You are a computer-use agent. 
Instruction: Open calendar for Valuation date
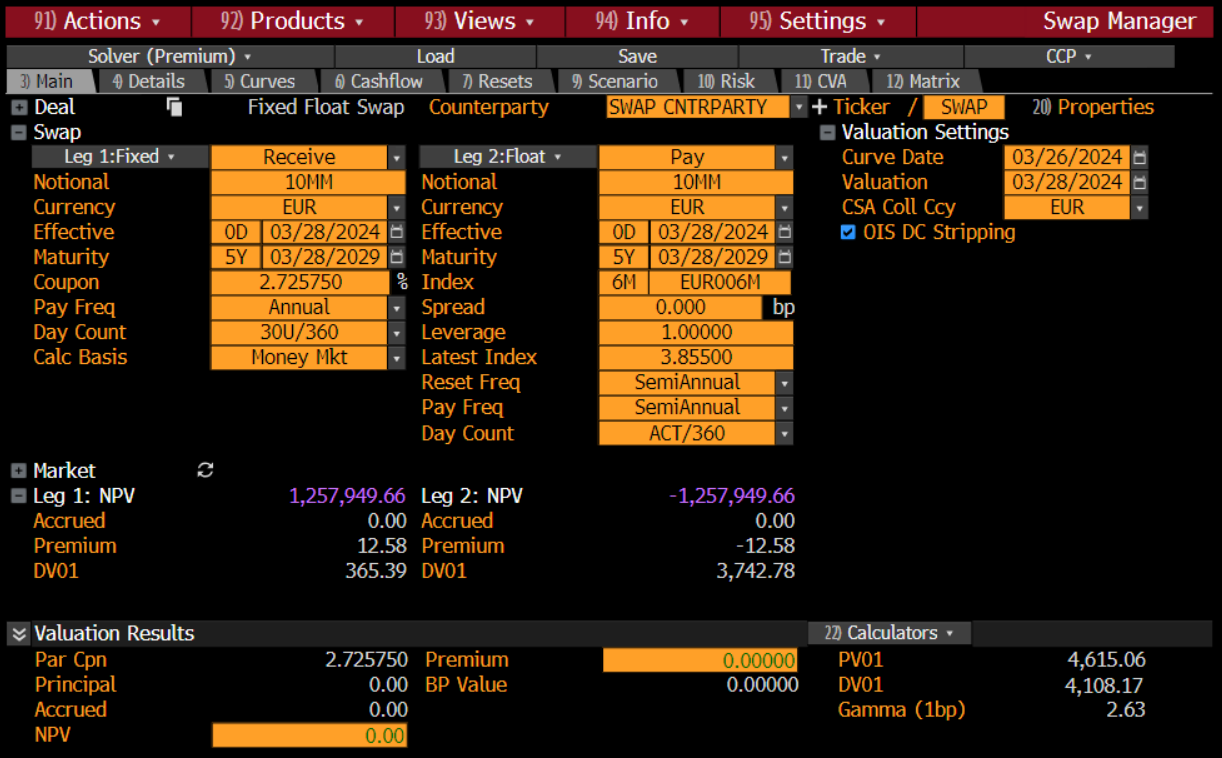coord(1140,182)
